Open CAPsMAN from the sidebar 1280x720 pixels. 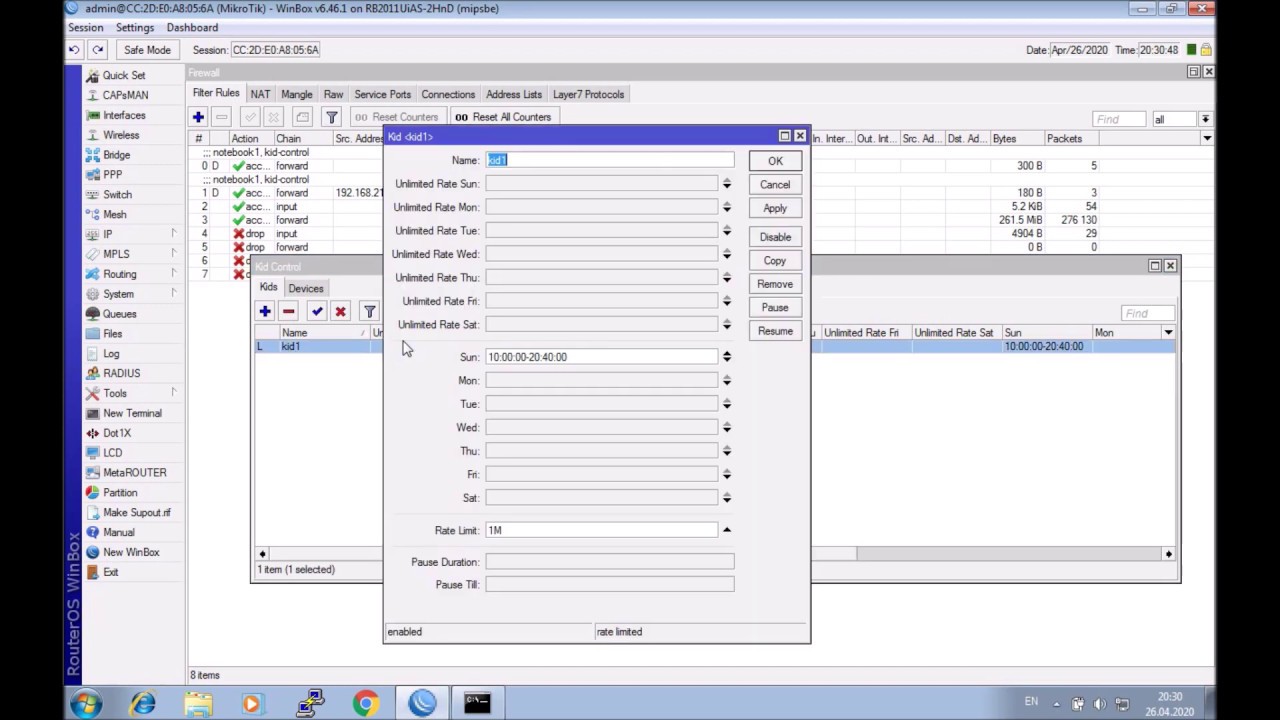[x=125, y=95]
